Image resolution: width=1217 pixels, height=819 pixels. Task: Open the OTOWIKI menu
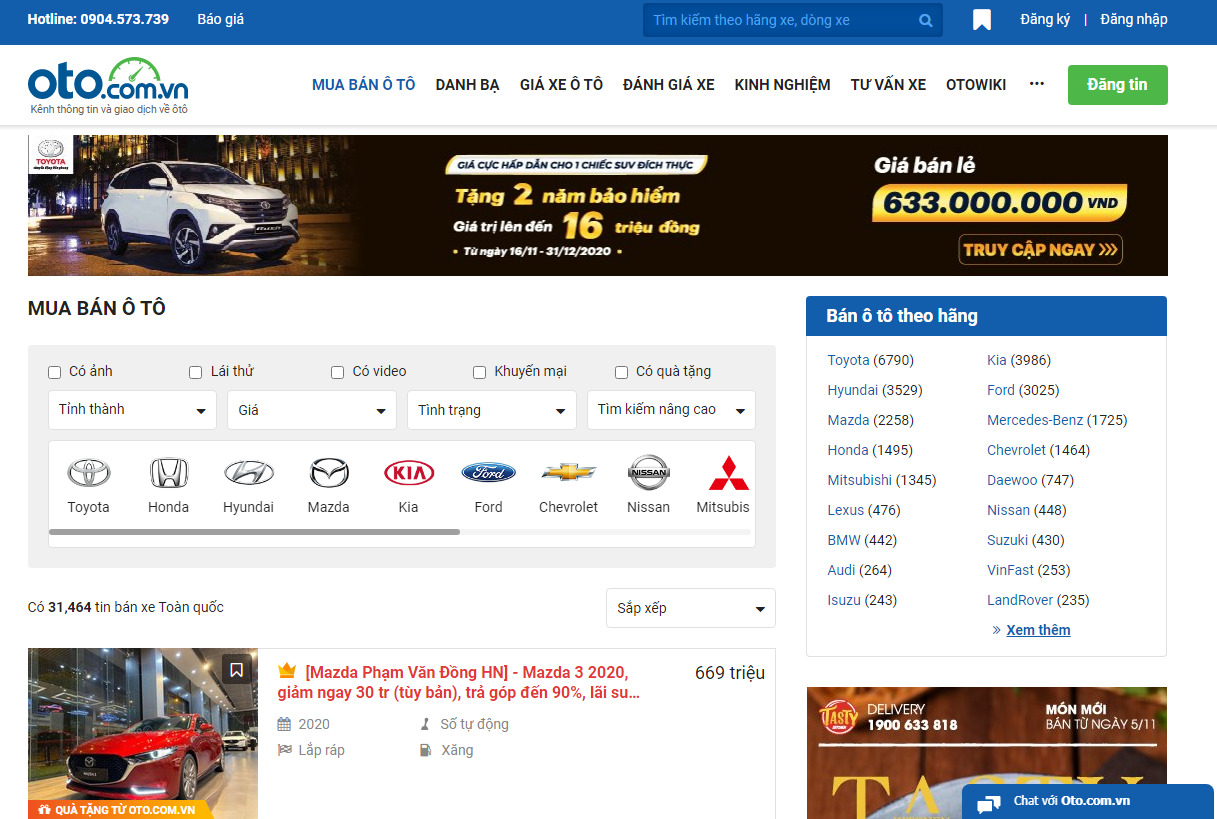[976, 85]
